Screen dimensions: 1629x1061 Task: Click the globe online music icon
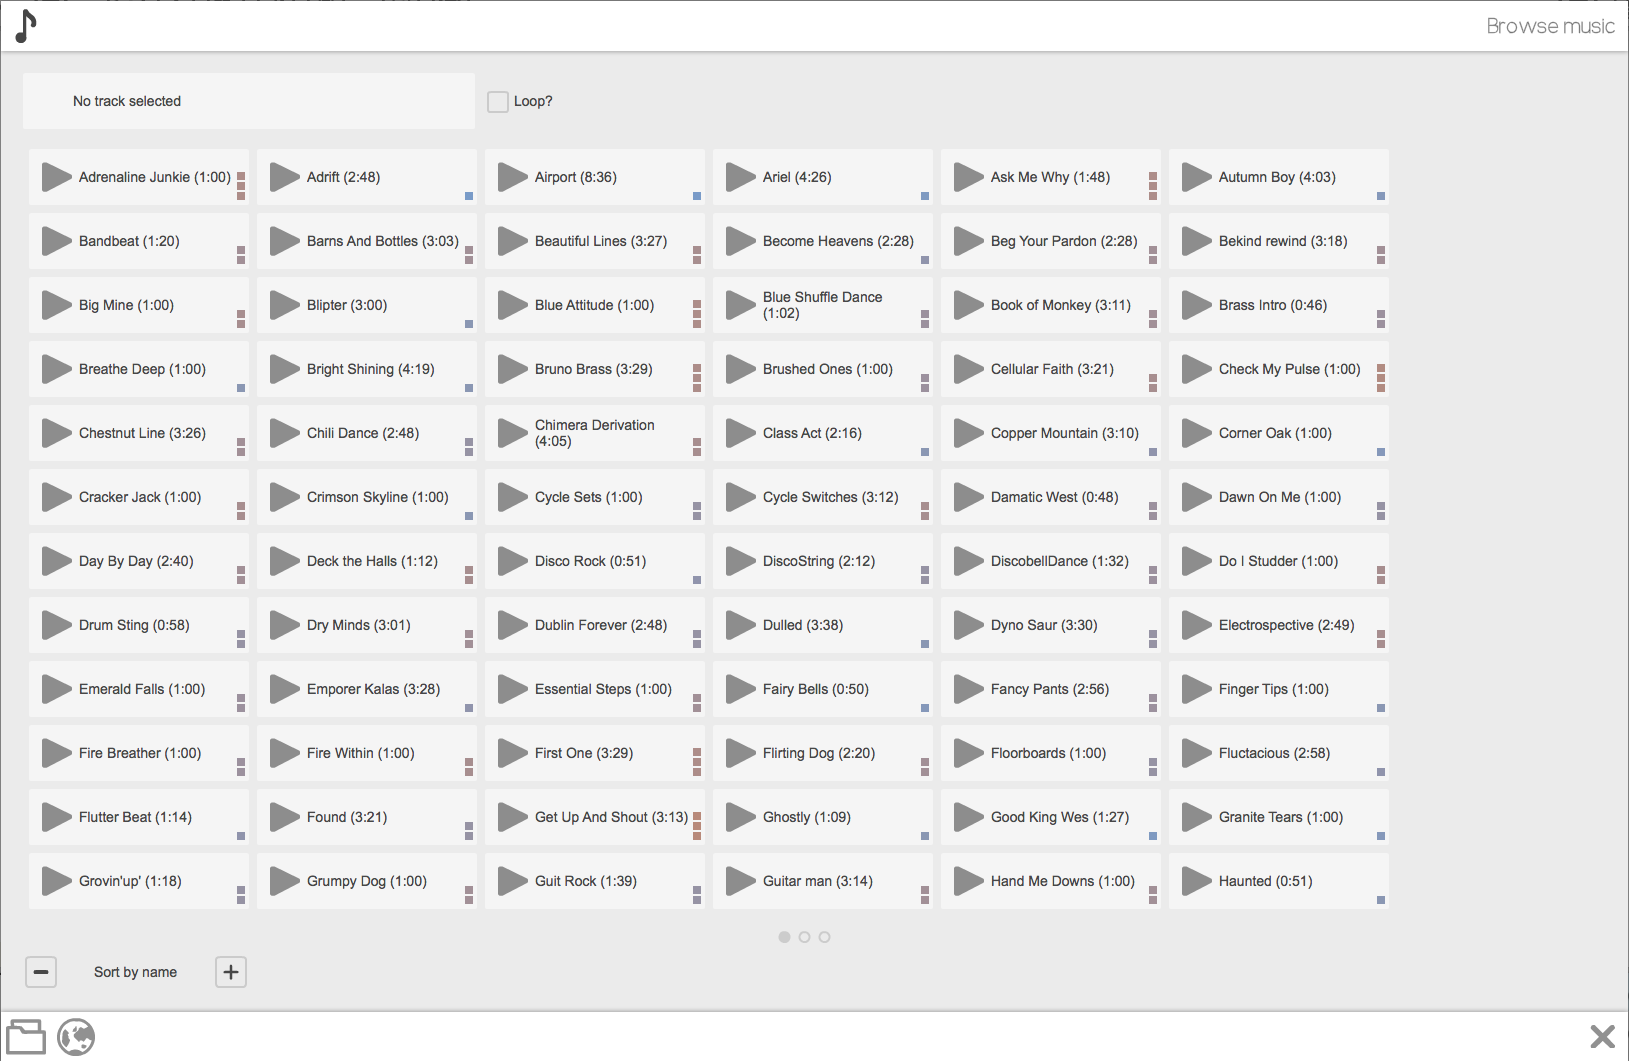tap(76, 1037)
